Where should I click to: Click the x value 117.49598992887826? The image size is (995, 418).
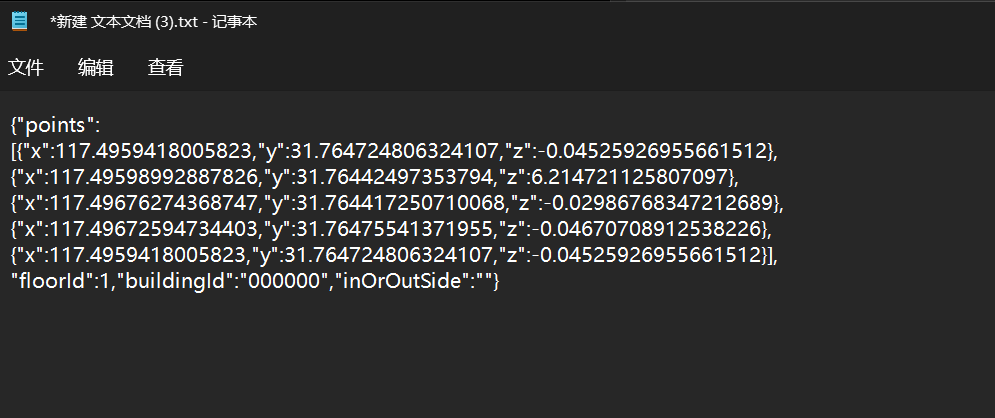coord(155,177)
